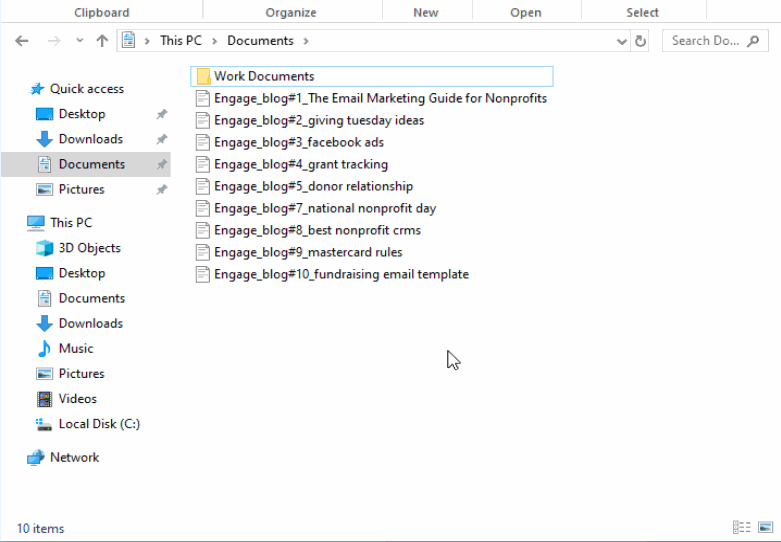The height and width of the screenshot is (542, 781).
Task: Click in the Search Documents field
Action: [705, 41]
